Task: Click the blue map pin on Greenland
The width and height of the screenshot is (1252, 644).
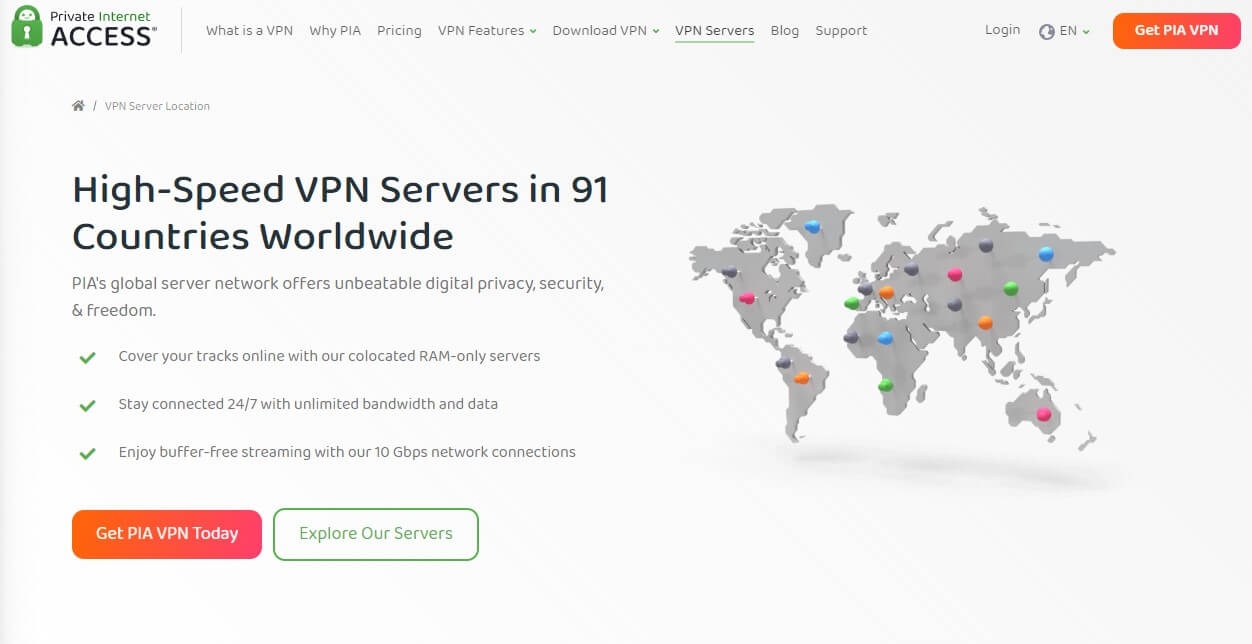Action: 813,227
